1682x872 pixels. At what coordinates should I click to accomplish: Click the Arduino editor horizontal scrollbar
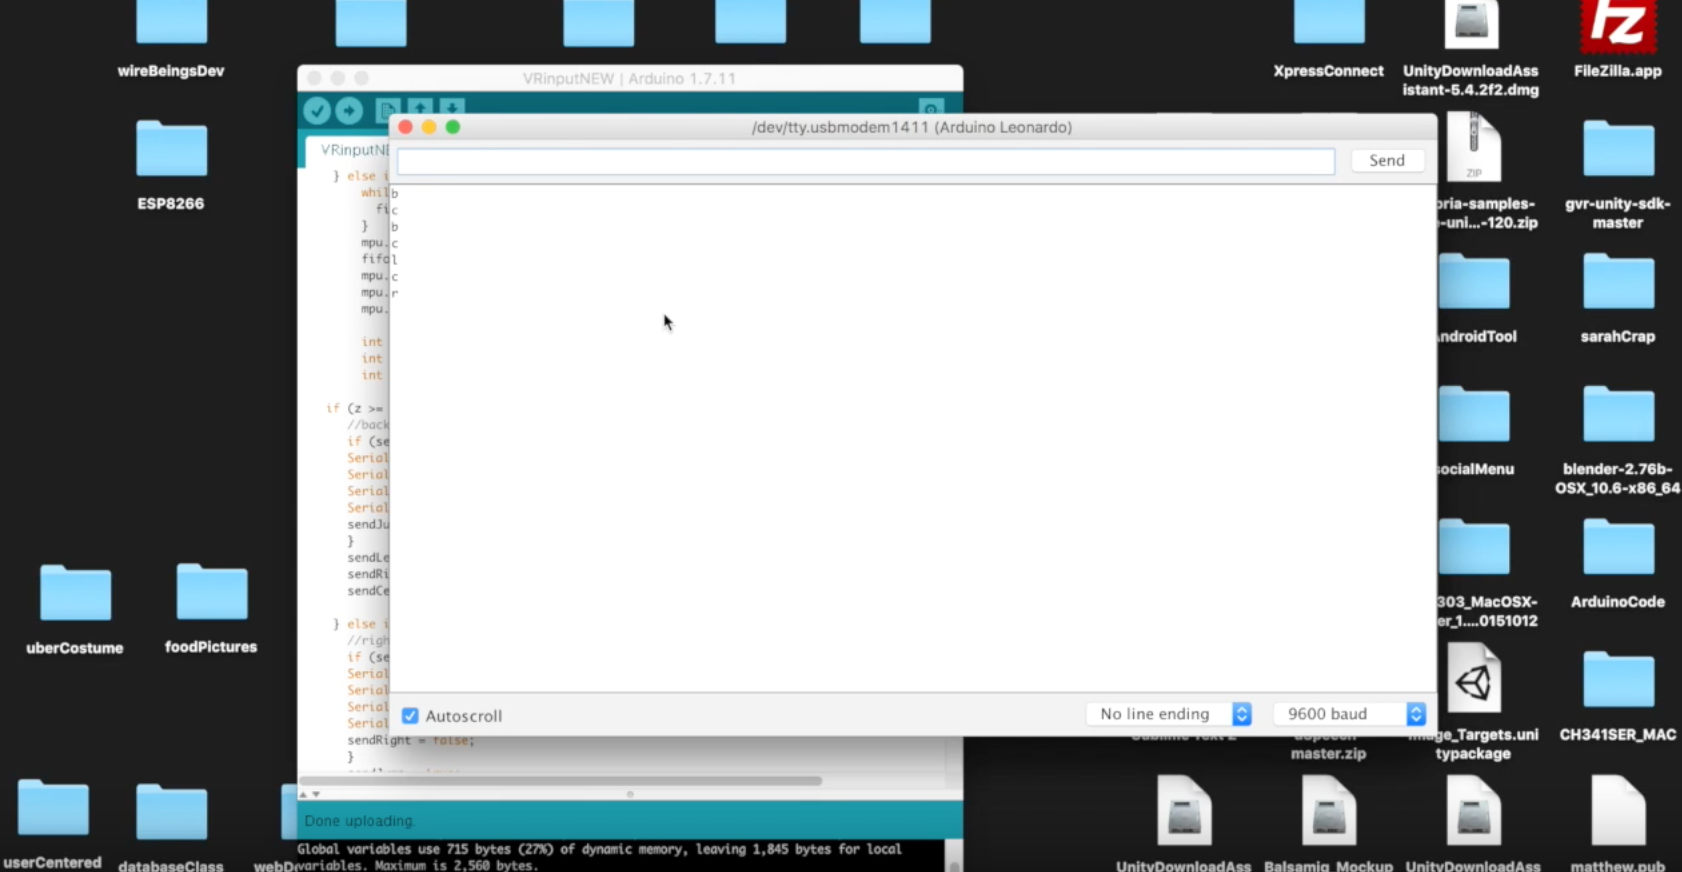[561, 781]
